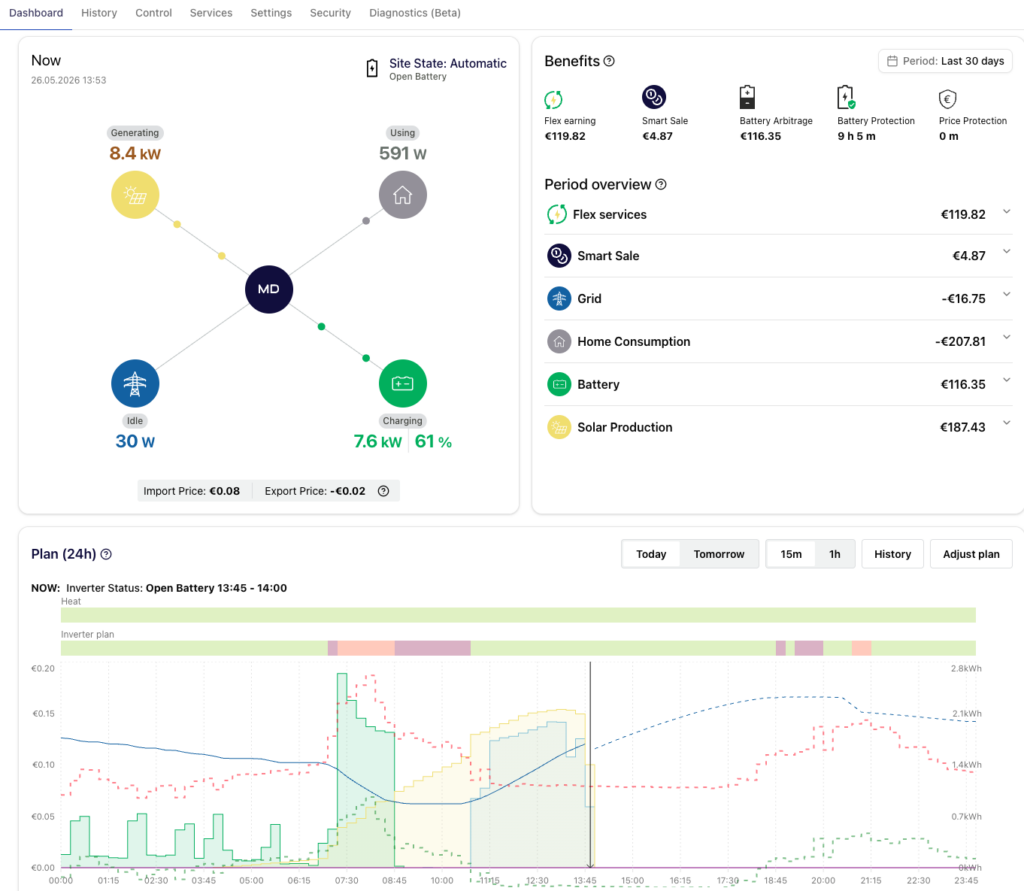This screenshot has height=891, width=1024.
Task: Click the Smart Sale benefit icon
Action: (654, 97)
